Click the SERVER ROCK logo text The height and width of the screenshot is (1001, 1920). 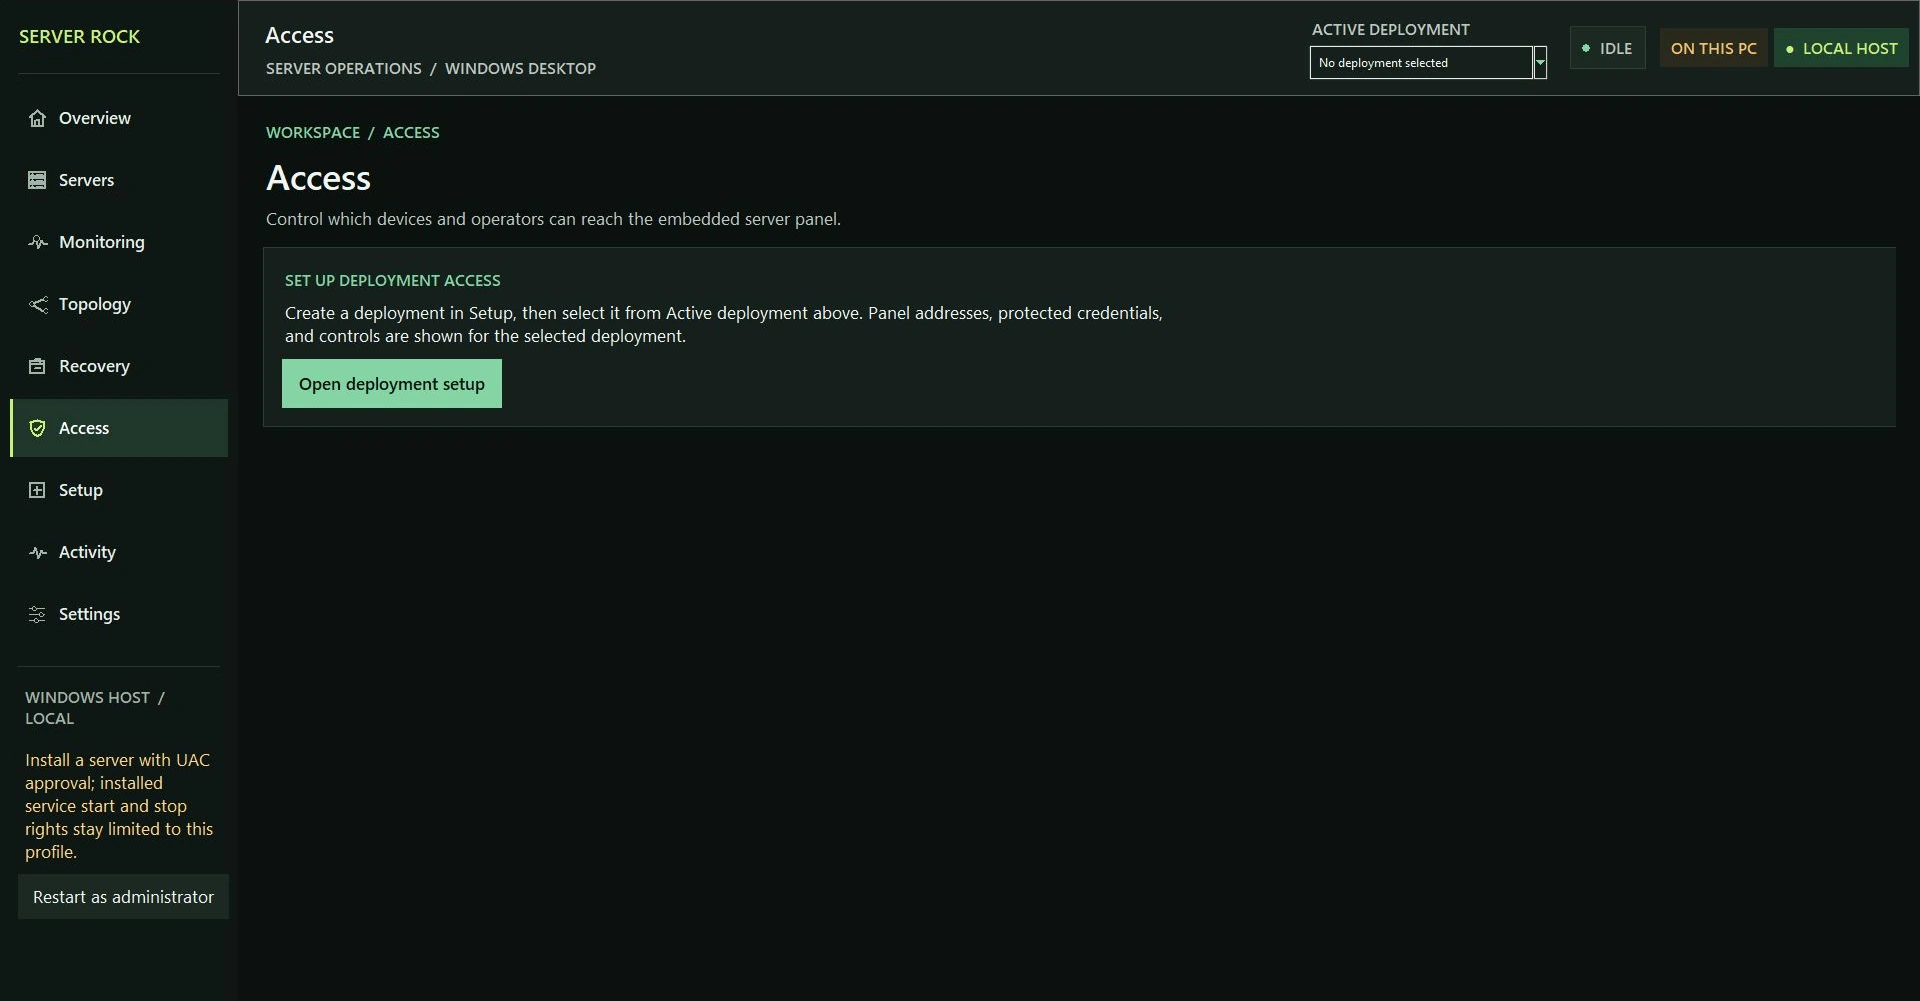pos(79,36)
